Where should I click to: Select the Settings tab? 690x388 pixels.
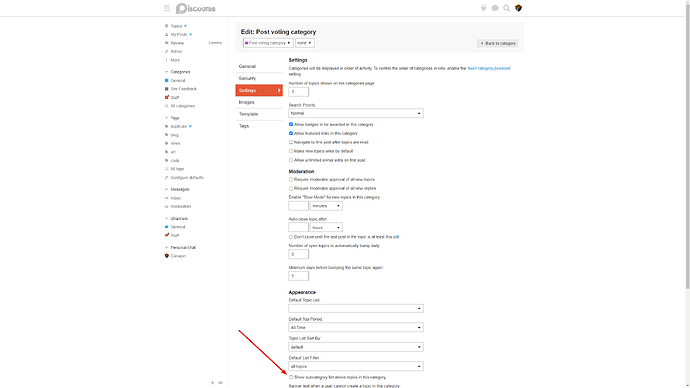tap(259, 90)
